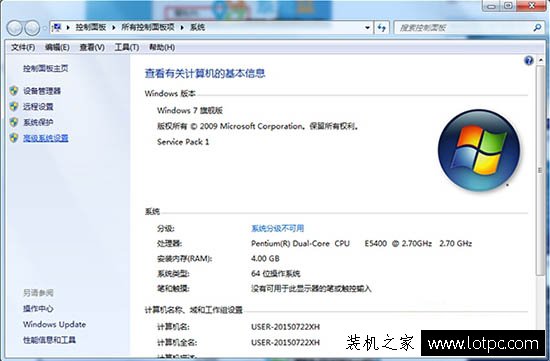550x361 pixels.
Task: Click the search magnifier icon
Action: click(x=537, y=28)
